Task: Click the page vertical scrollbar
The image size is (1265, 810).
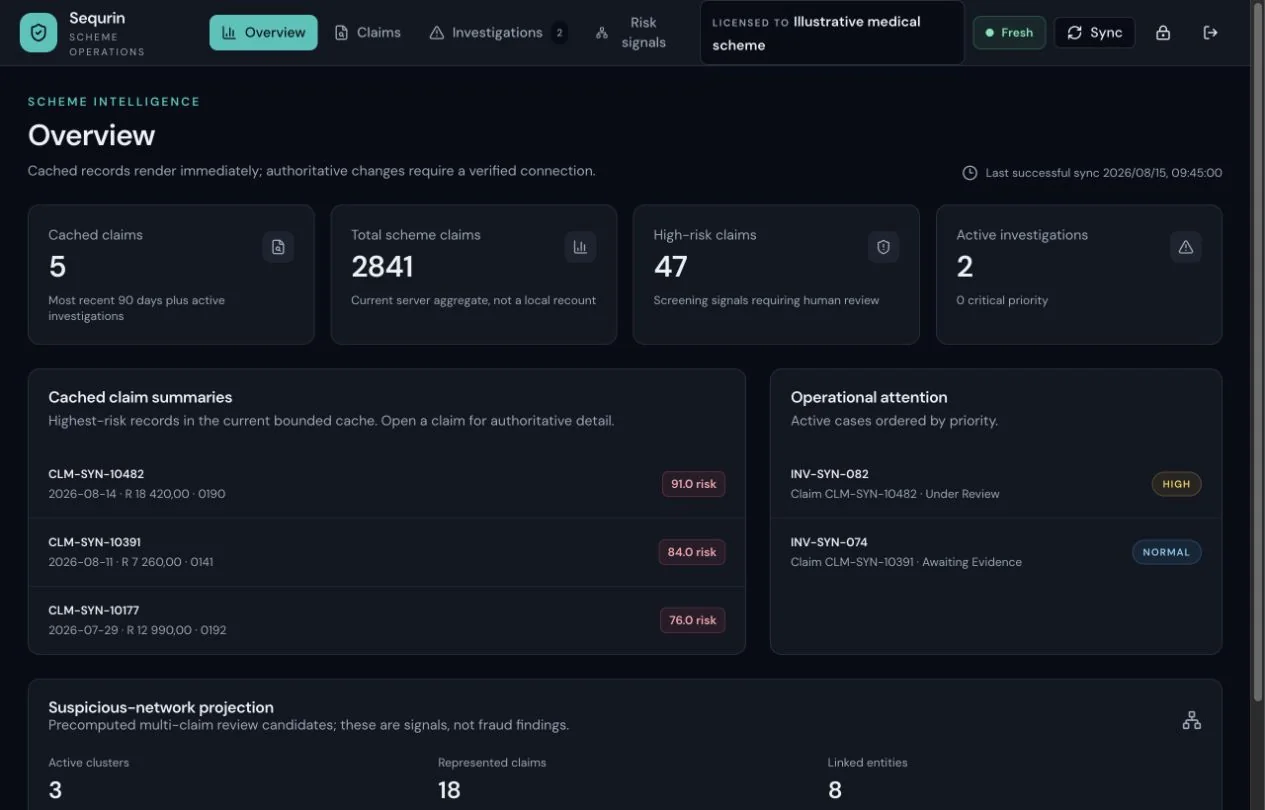Action: pos(1258,350)
